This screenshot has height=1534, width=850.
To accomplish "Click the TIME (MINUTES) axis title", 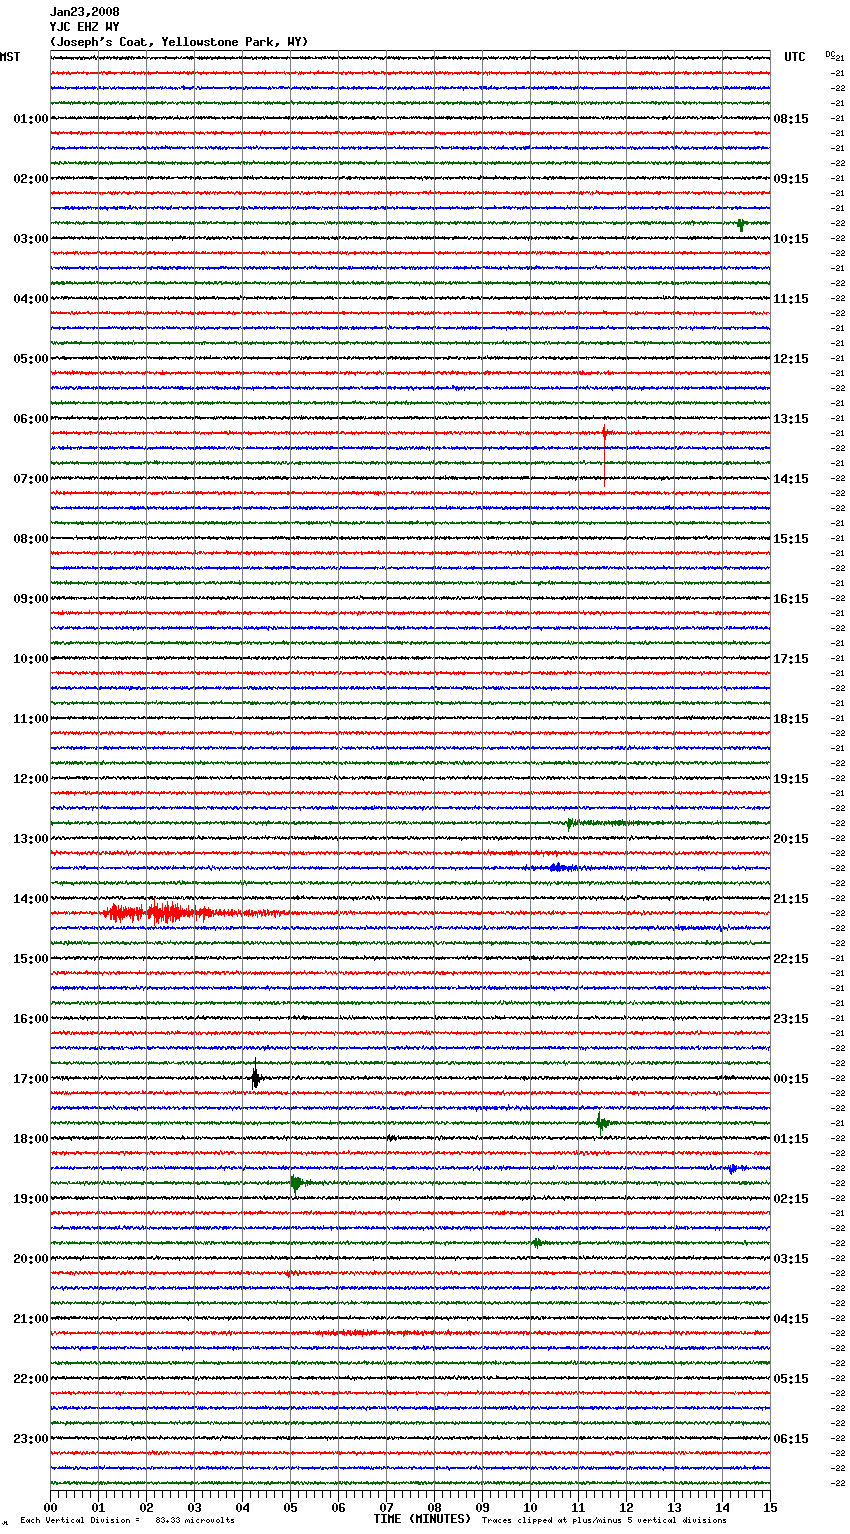I will coord(422,1519).
